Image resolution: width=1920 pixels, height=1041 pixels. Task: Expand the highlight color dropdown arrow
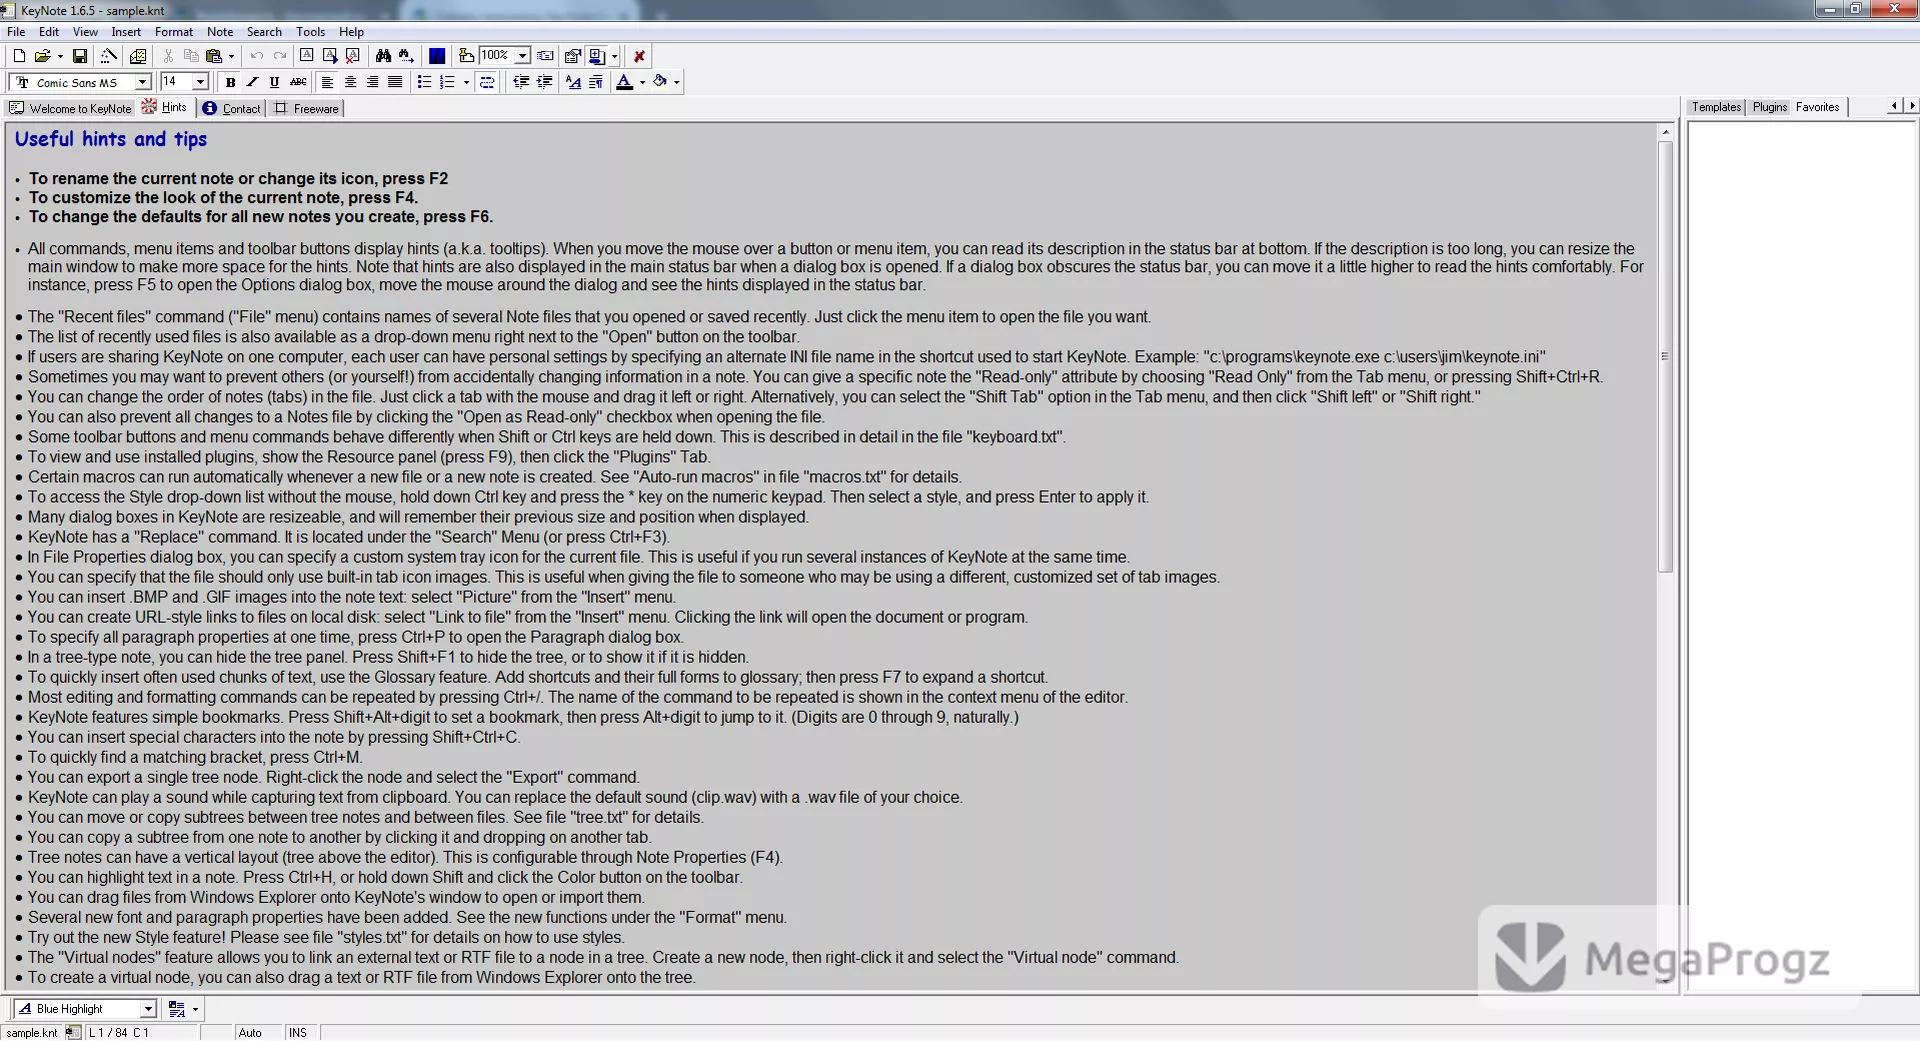click(677, 82)
